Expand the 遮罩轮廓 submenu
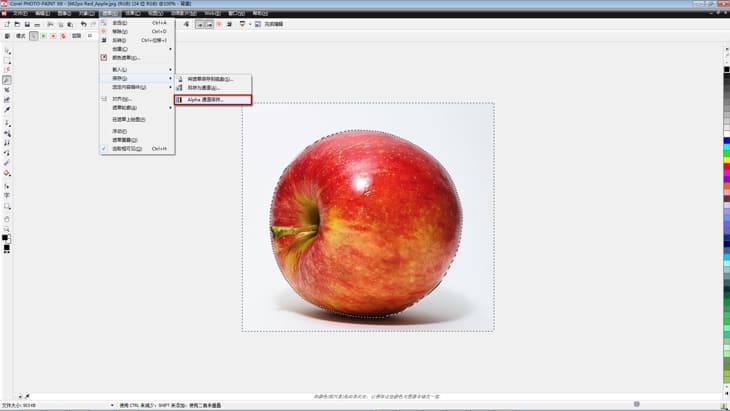 [x=171, y=108]
